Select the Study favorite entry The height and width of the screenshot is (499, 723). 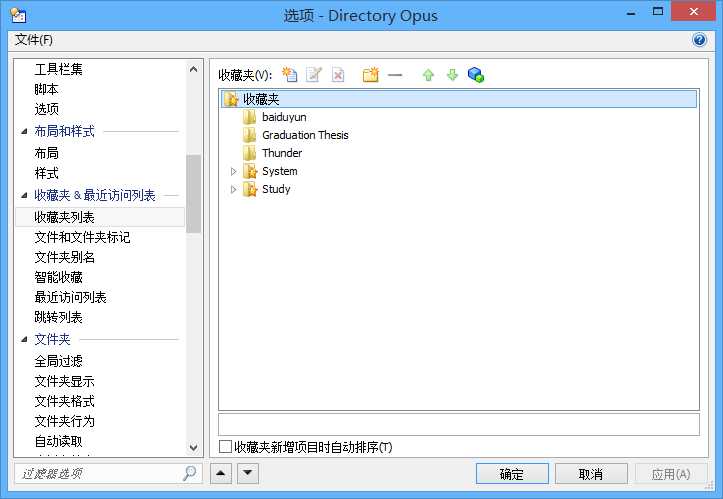(276, 189)
